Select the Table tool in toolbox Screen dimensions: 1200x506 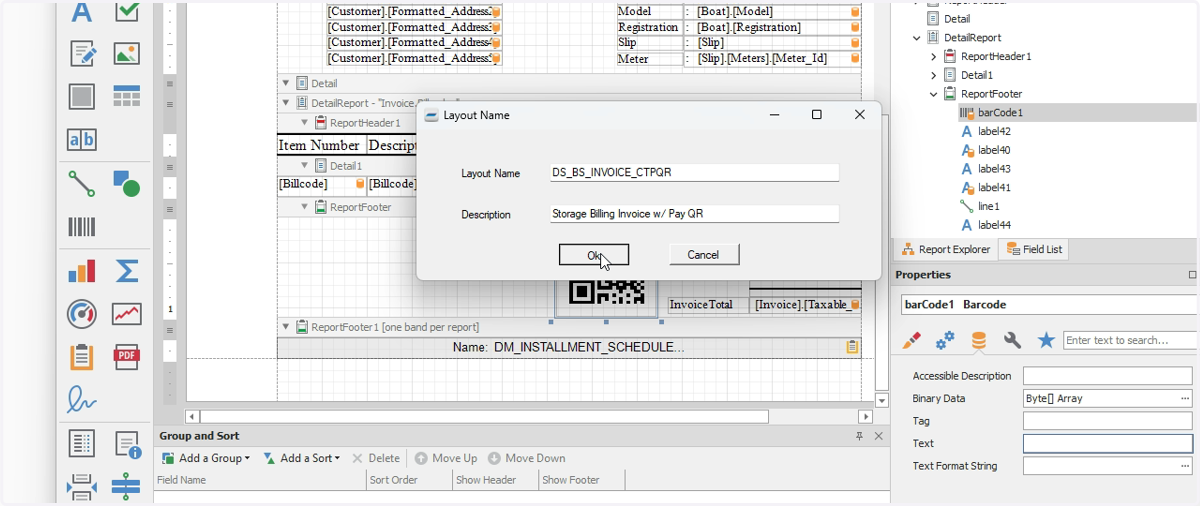pyautogui.click(x=126, y=97)
